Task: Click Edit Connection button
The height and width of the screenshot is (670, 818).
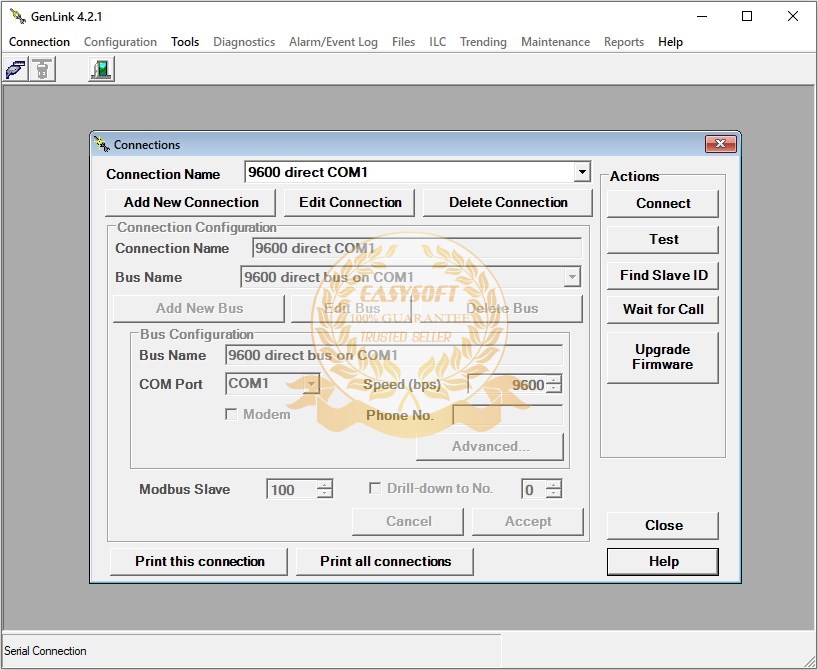Action: (350, 202)
